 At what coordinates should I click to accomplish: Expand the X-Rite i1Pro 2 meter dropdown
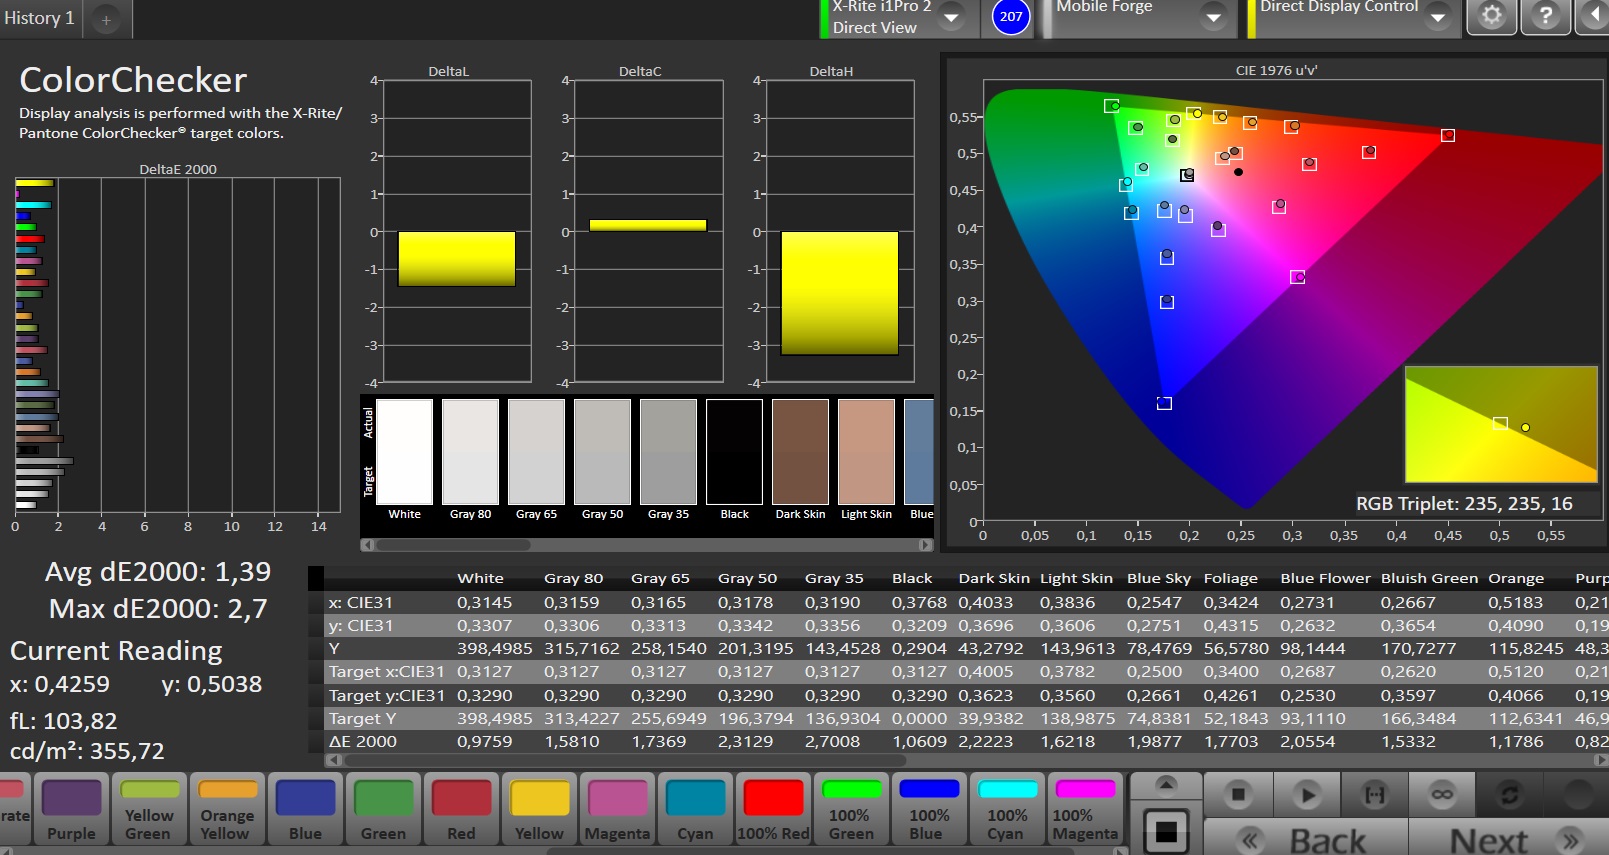click(952, 17)
